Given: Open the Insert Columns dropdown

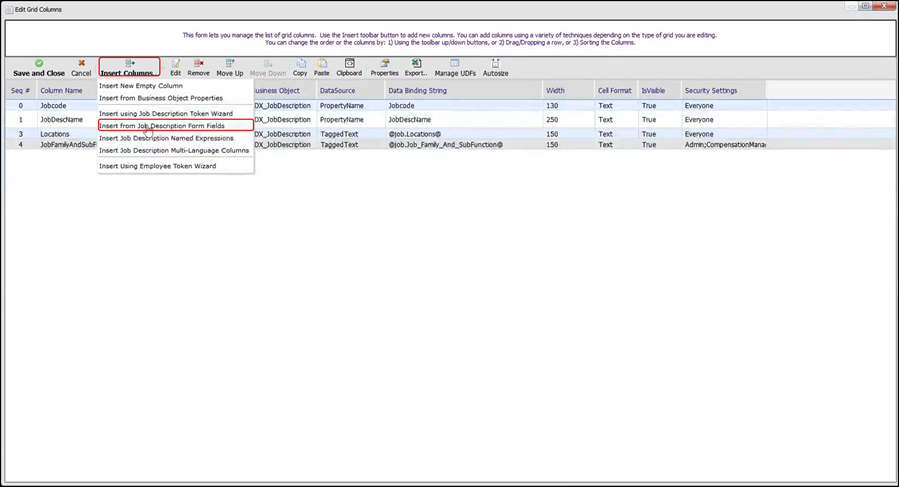Looking at the screenshot, I should pyautogui.click(x=129, y=68).
